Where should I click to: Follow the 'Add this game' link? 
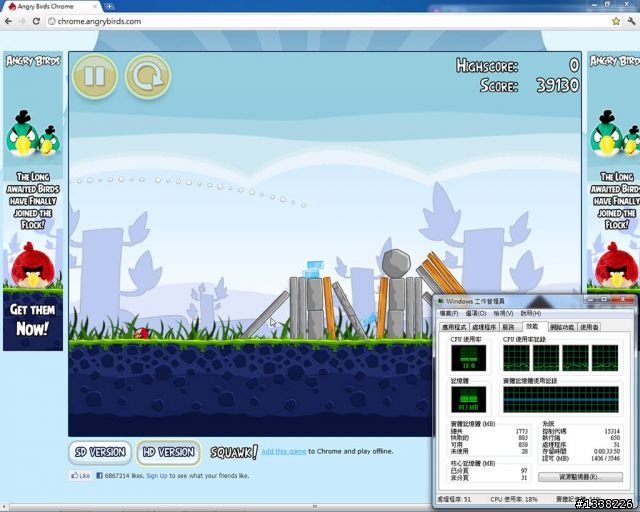coord(284,451)
